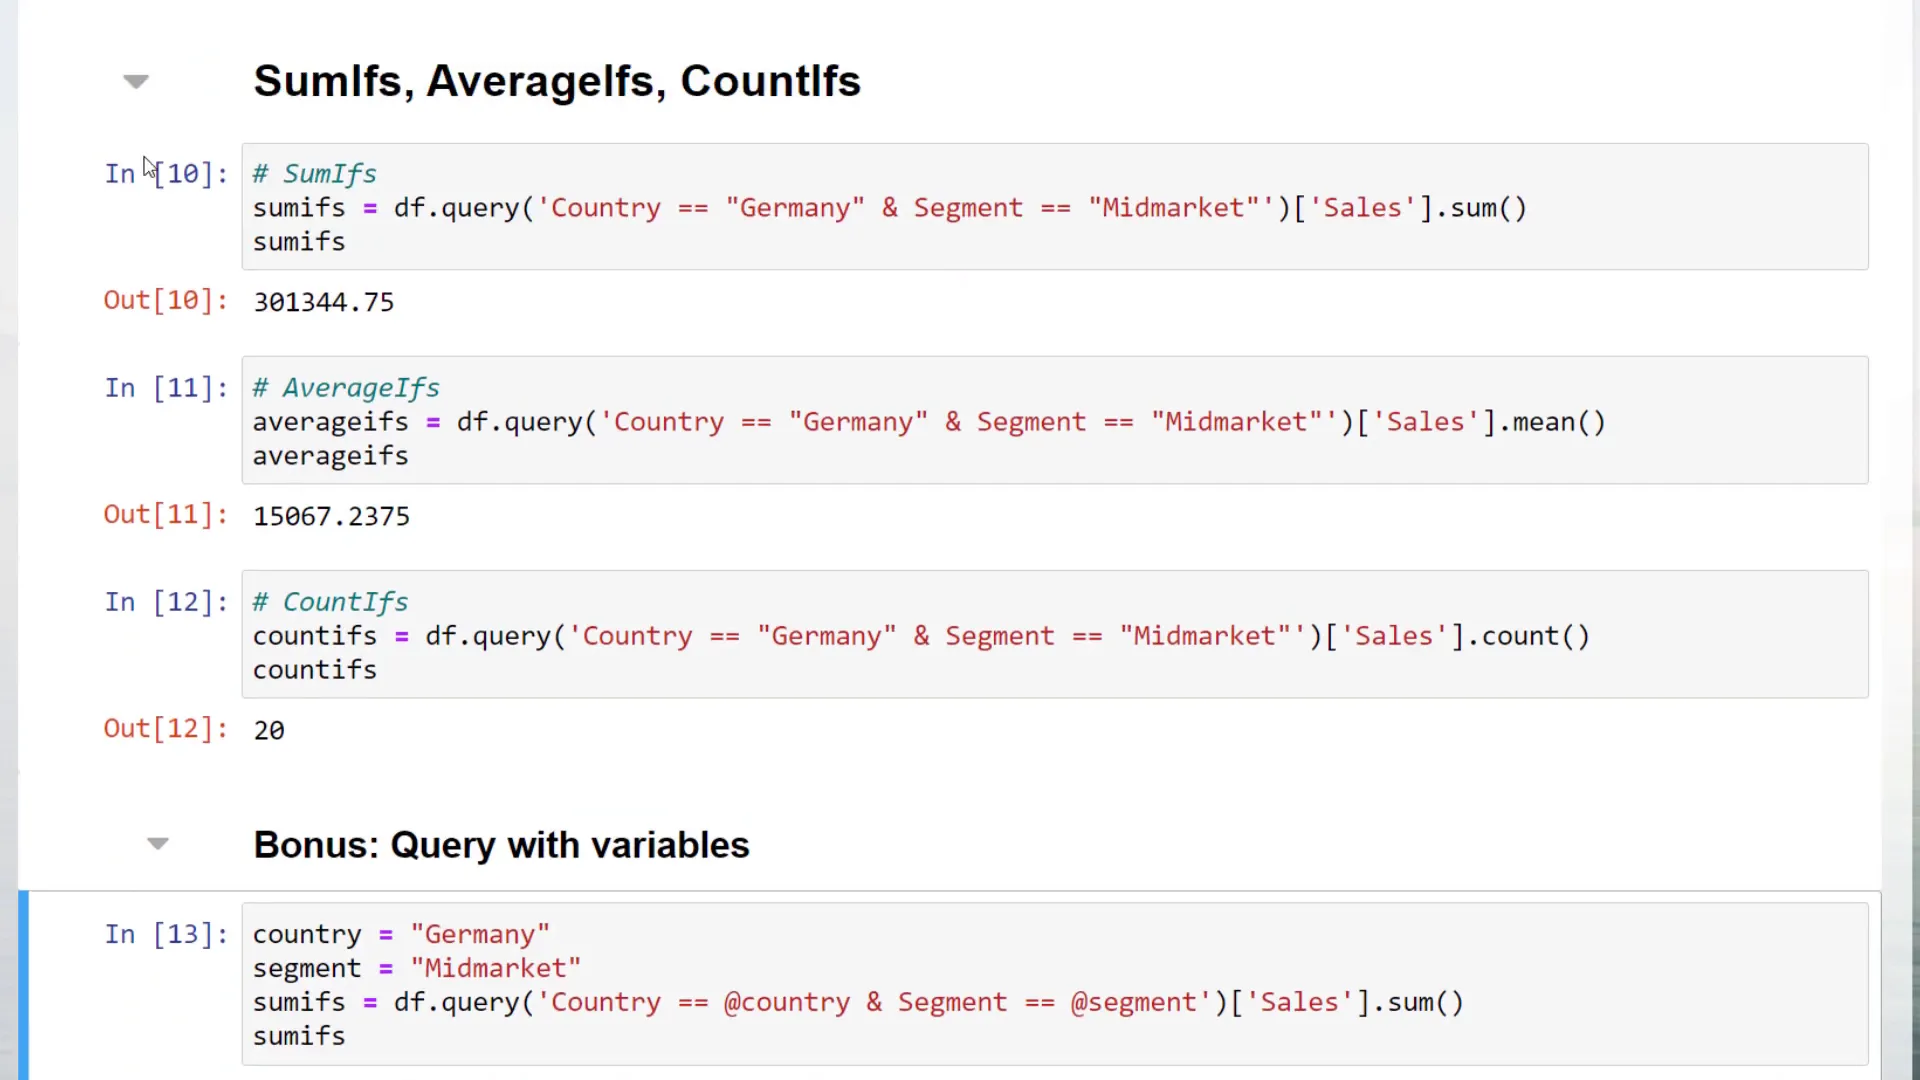Place cursor in averageifs df.query code line
The width and height of the screenshot is (1920, 1080).
coord(929,422)
